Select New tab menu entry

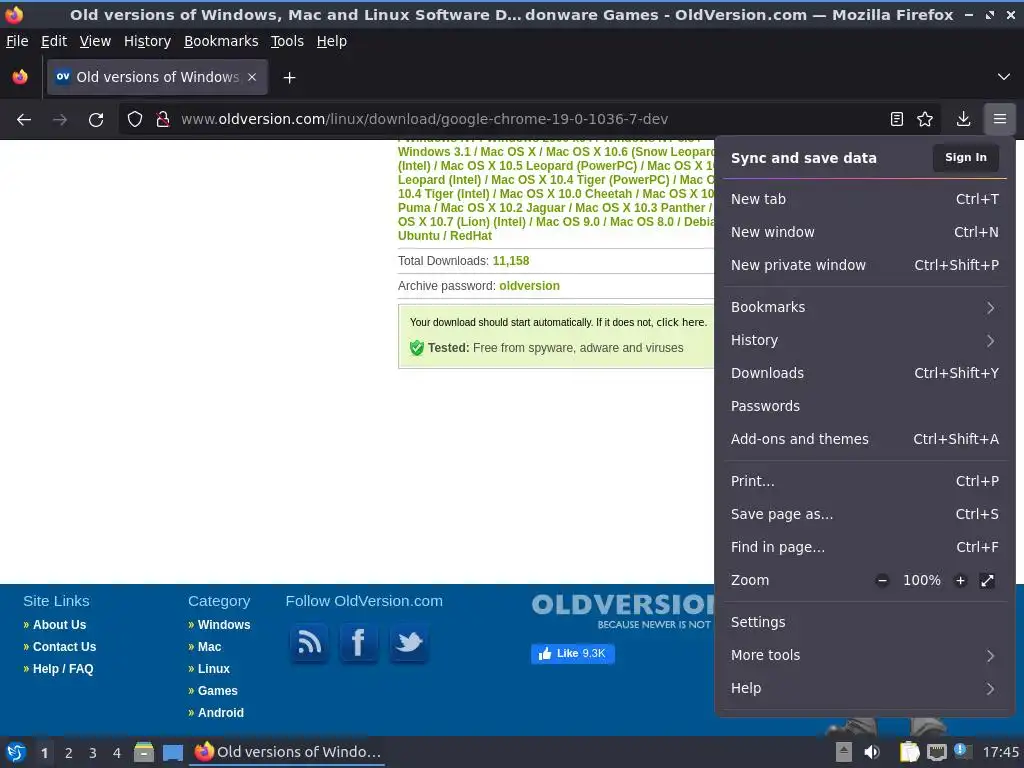point(865,199)
